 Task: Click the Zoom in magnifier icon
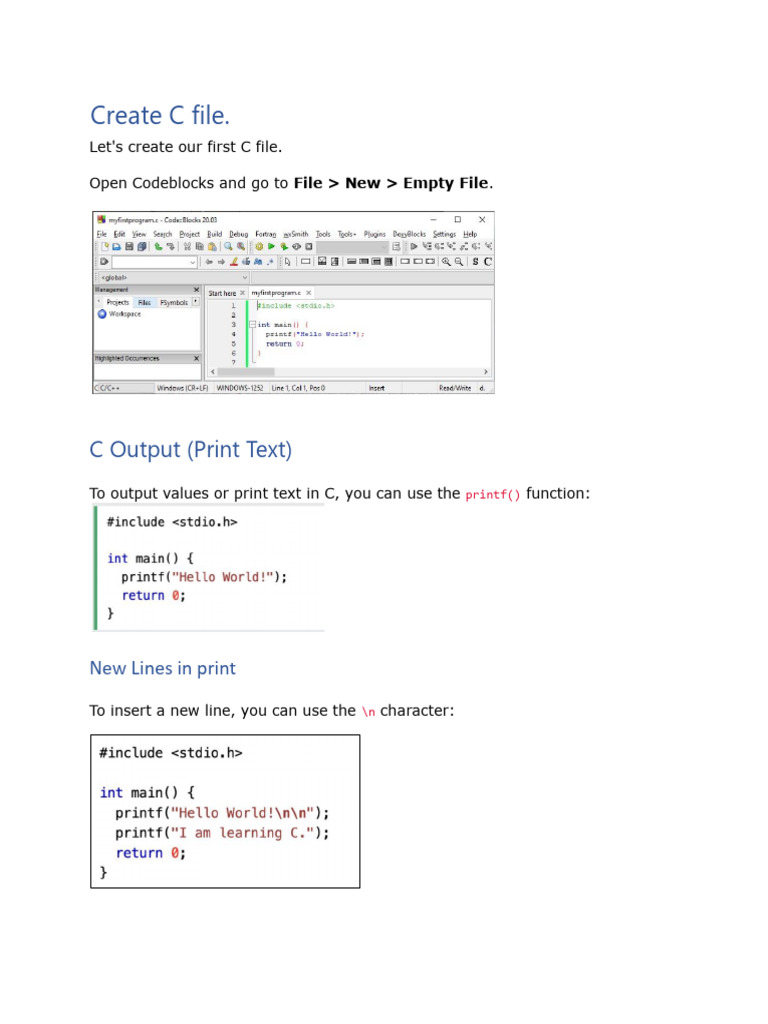pyautogui.click(x=446, y=262)
